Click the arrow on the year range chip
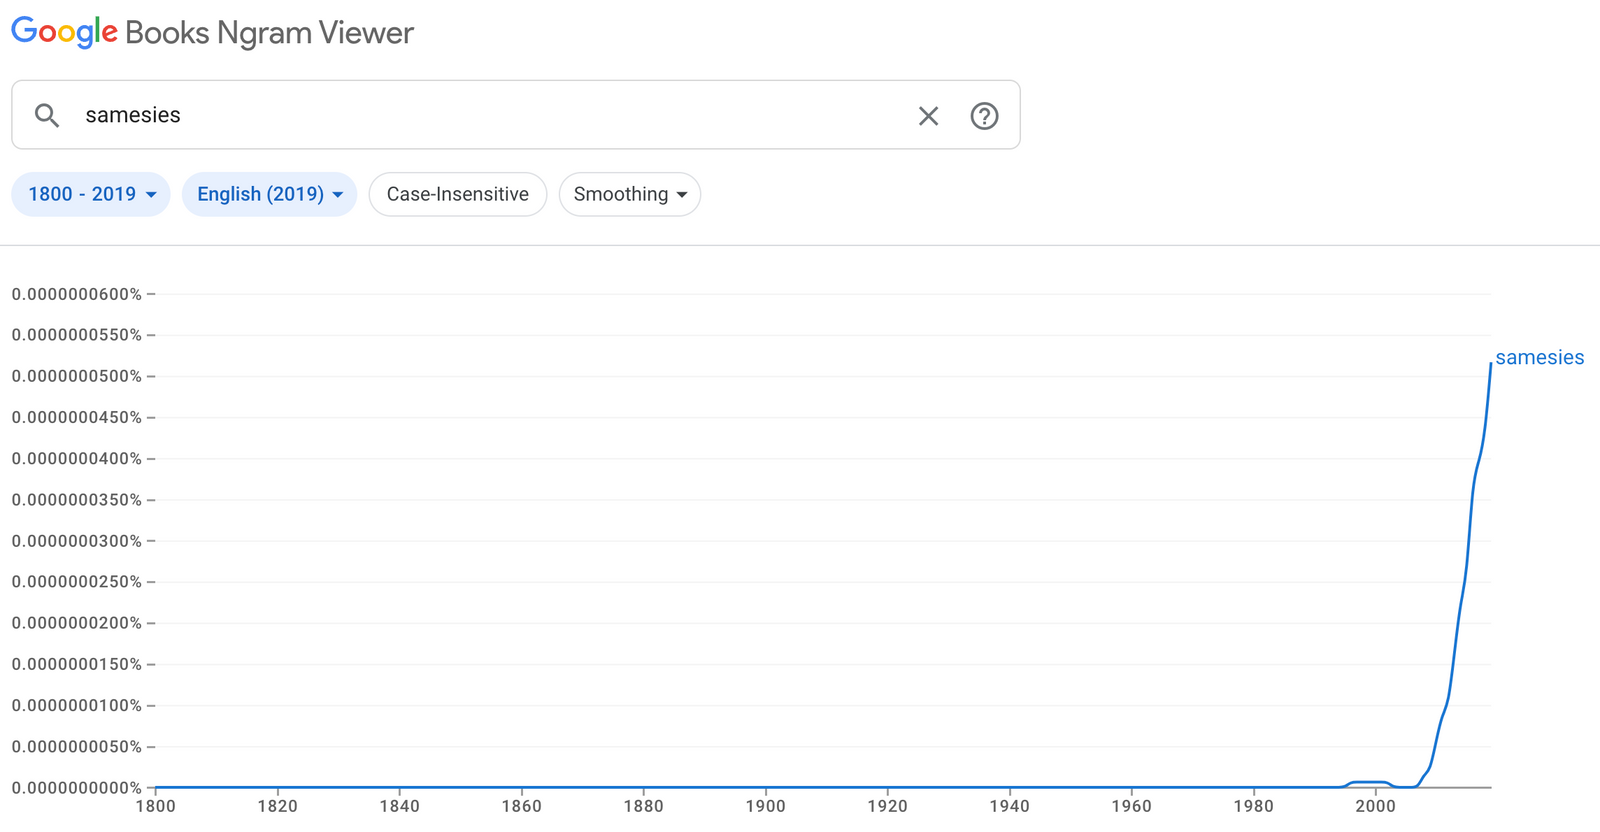 (x=151, y=195)
